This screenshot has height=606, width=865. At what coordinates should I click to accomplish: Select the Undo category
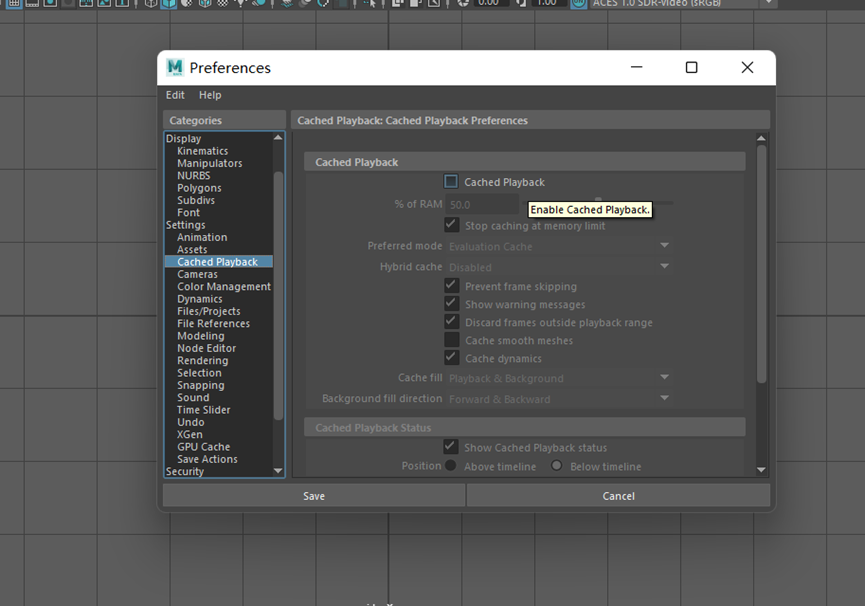[x=191, y=422]
